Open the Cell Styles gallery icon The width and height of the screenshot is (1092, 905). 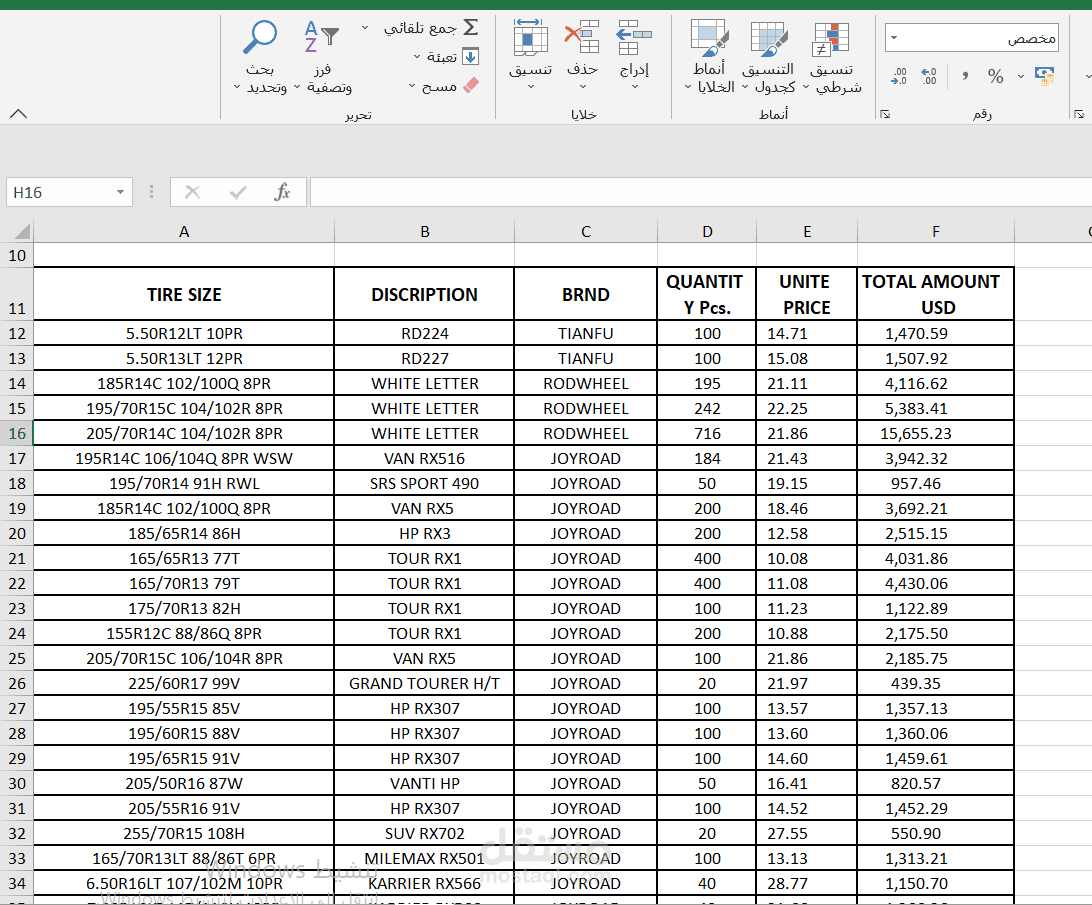pyautogui.click(x=710, y=38)
